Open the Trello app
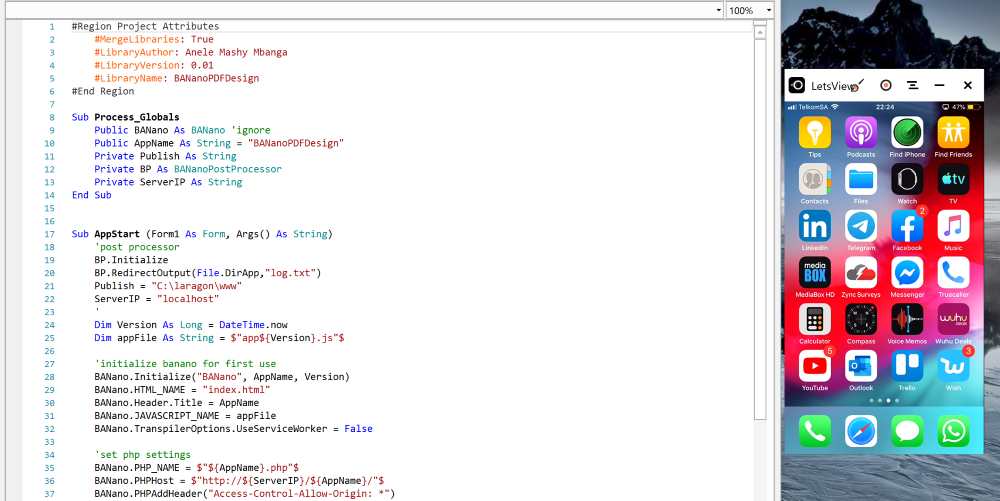Viewport: 1000px width, 501px height. click(907, 366)
